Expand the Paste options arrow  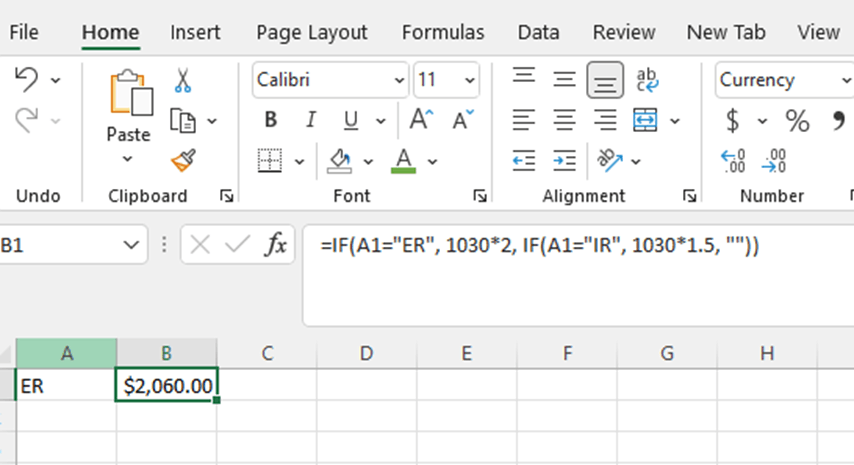click(127, 159)
